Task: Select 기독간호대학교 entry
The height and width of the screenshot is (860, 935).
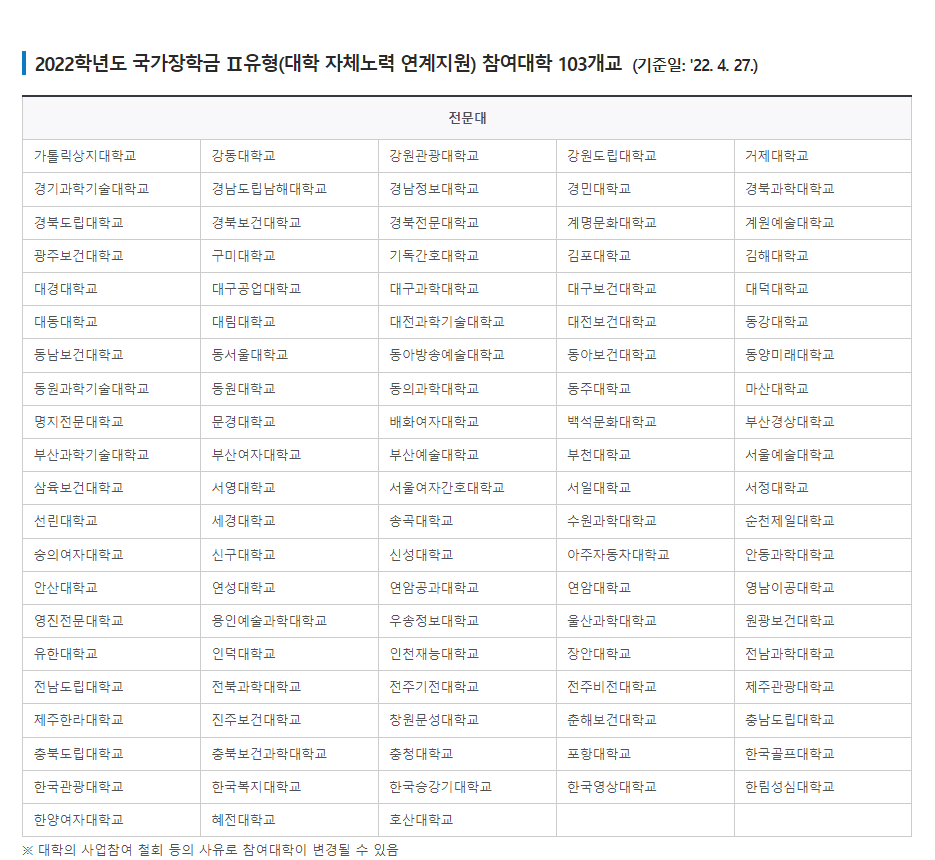Action: coord(467,256)
